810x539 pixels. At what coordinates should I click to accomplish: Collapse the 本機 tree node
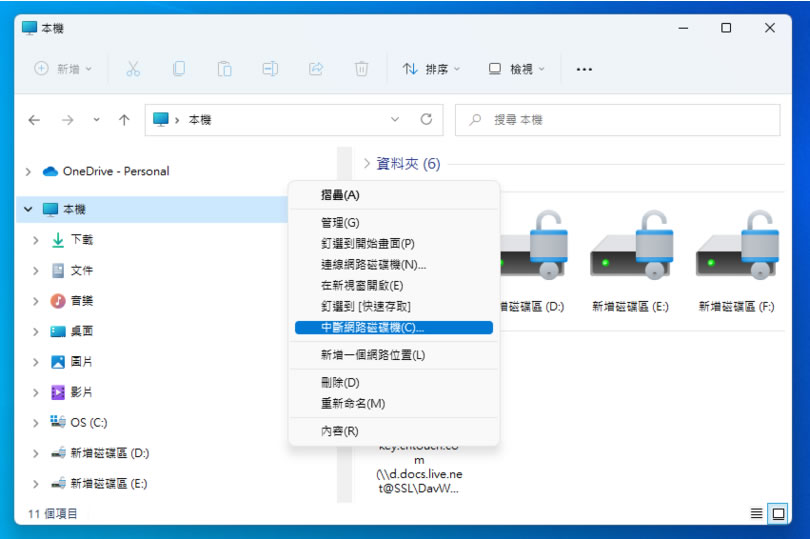[28, 209]
